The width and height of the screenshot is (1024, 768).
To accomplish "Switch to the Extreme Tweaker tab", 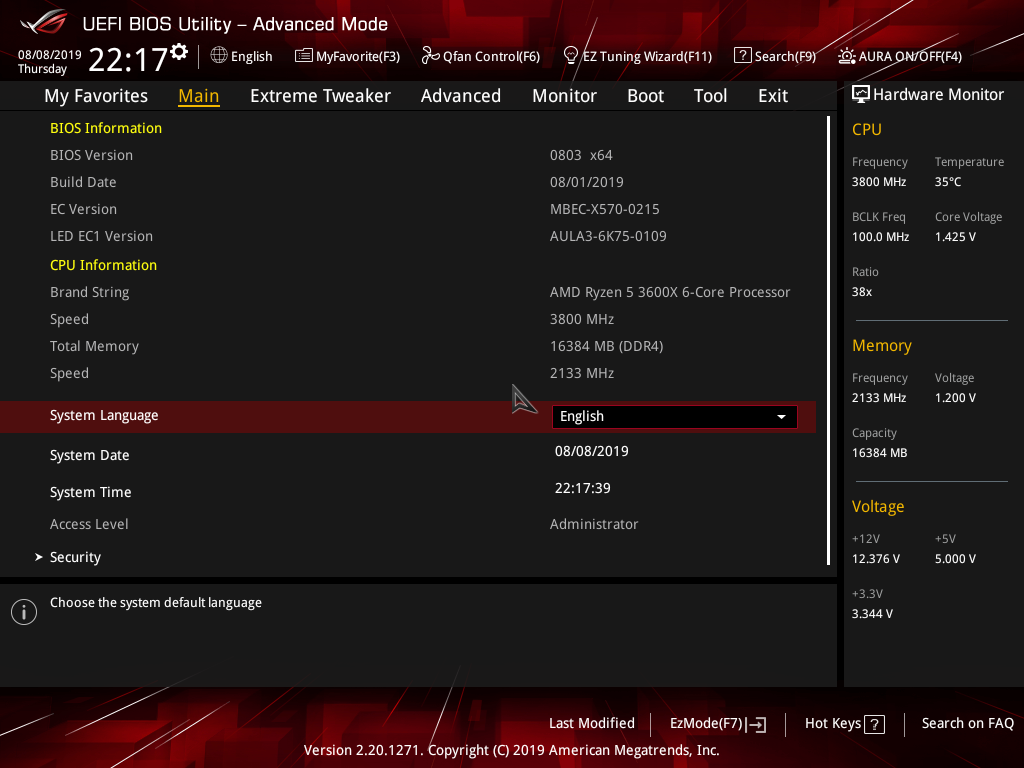I will click(x=320, y=95).
